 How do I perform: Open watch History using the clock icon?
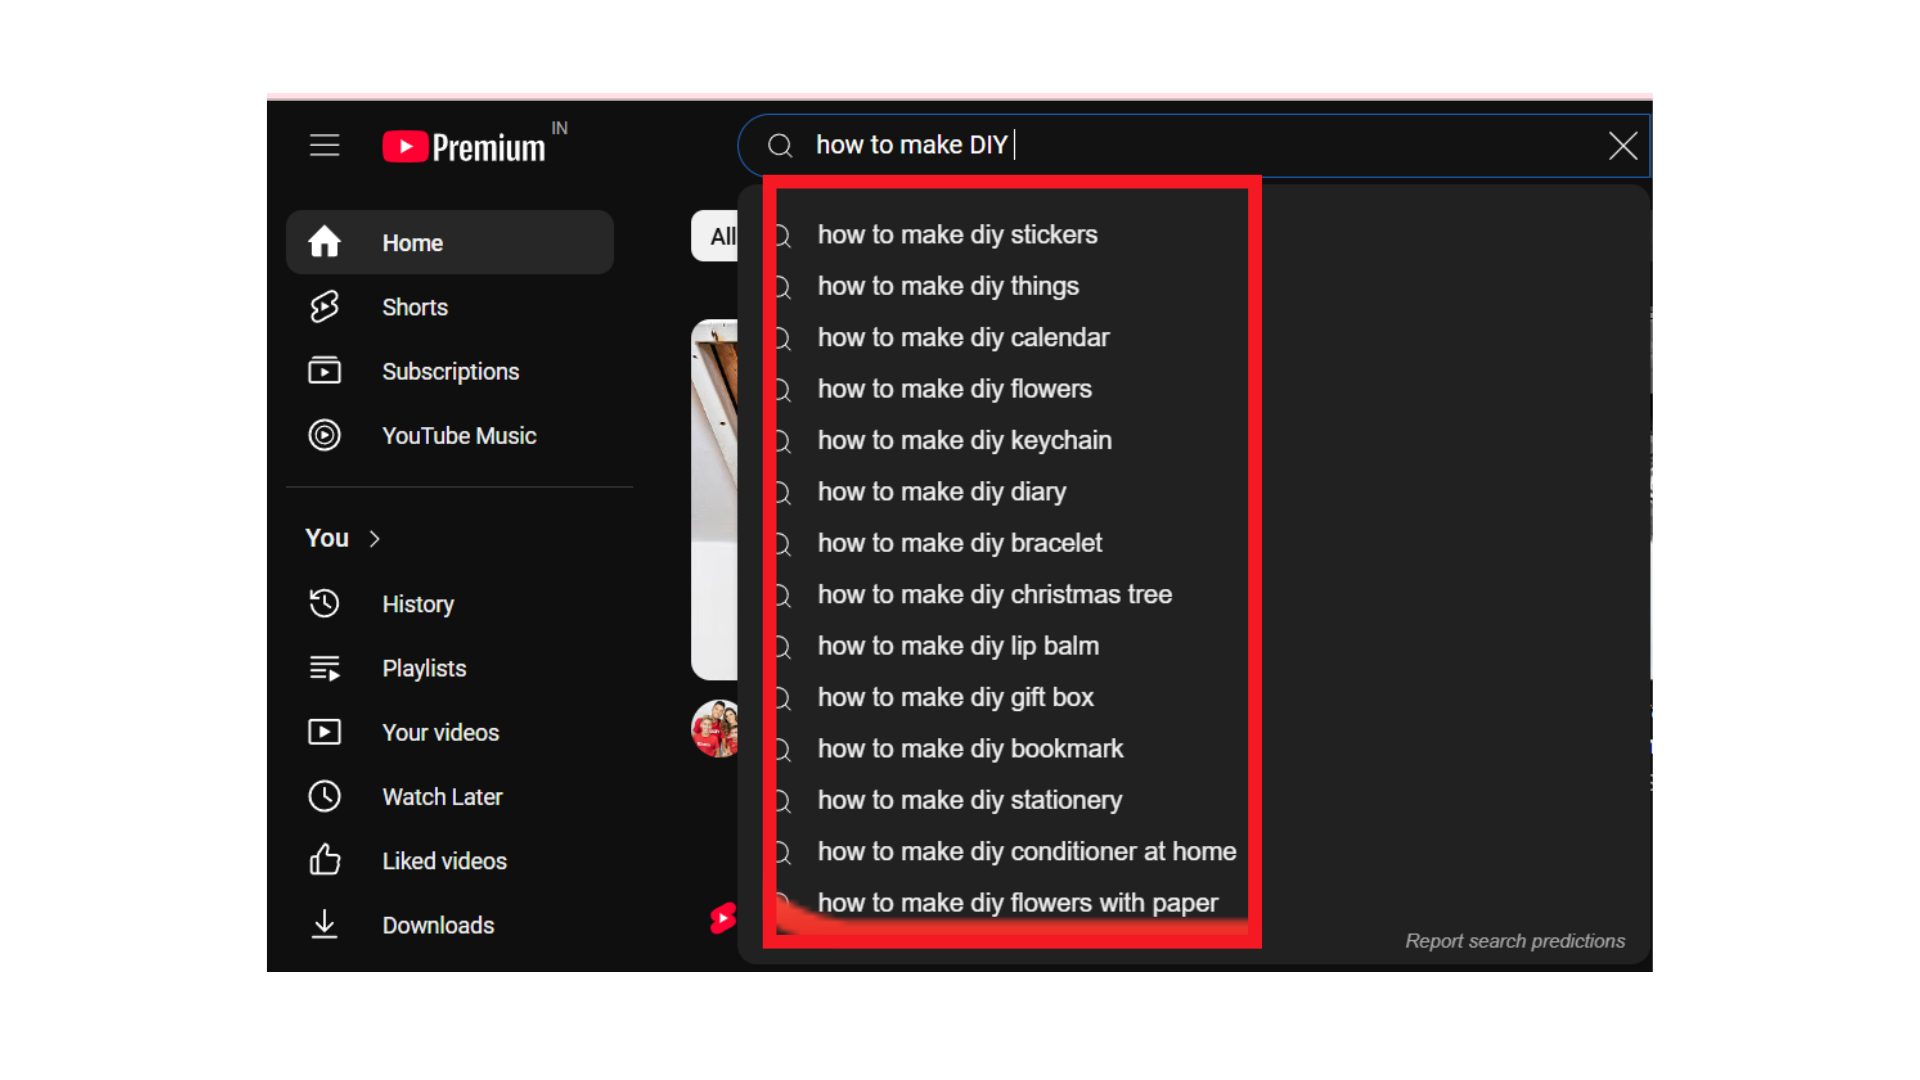[x=324, y=603]
